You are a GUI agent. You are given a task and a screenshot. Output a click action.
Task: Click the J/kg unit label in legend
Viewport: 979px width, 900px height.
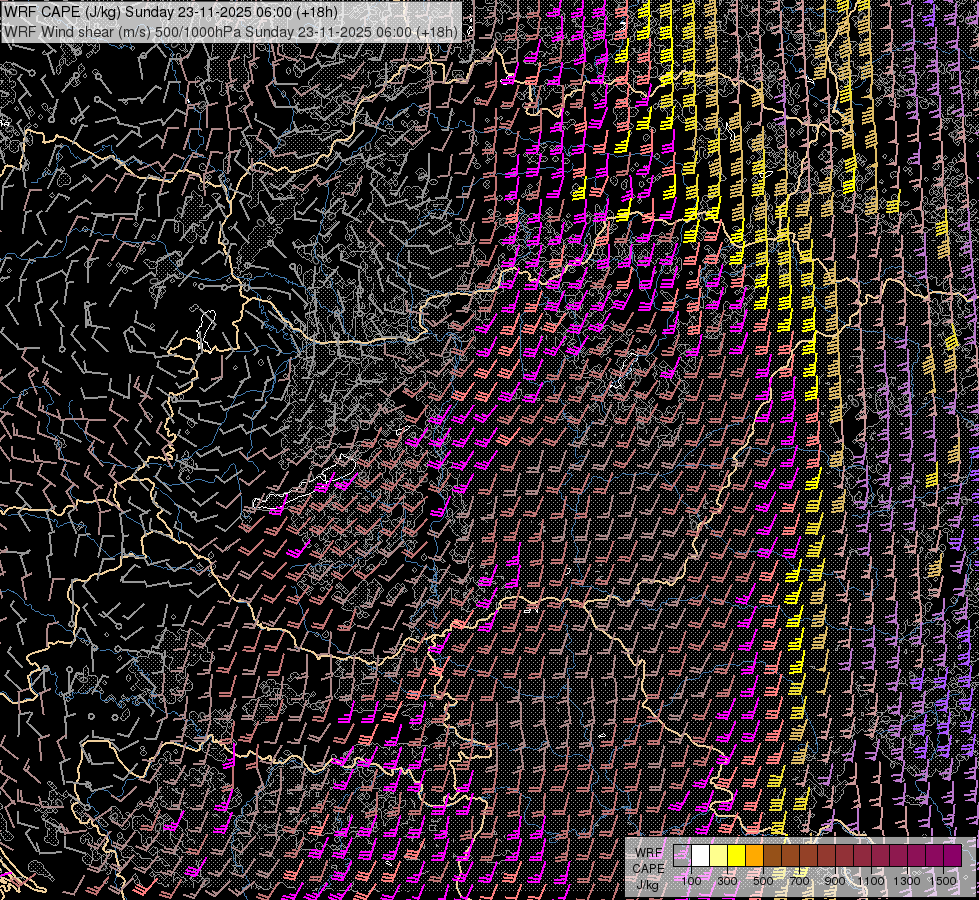(647, 884)
